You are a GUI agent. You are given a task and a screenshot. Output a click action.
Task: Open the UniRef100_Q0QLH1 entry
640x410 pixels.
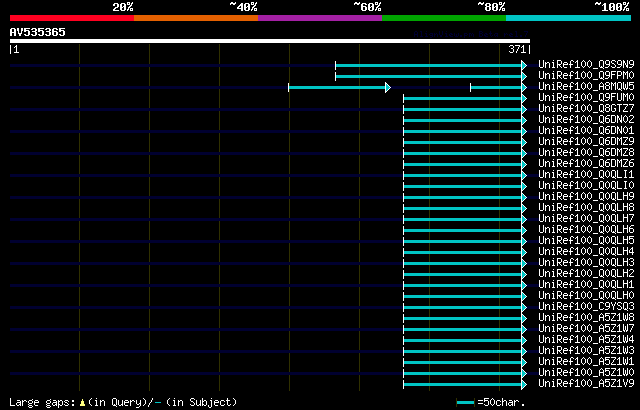586,284
